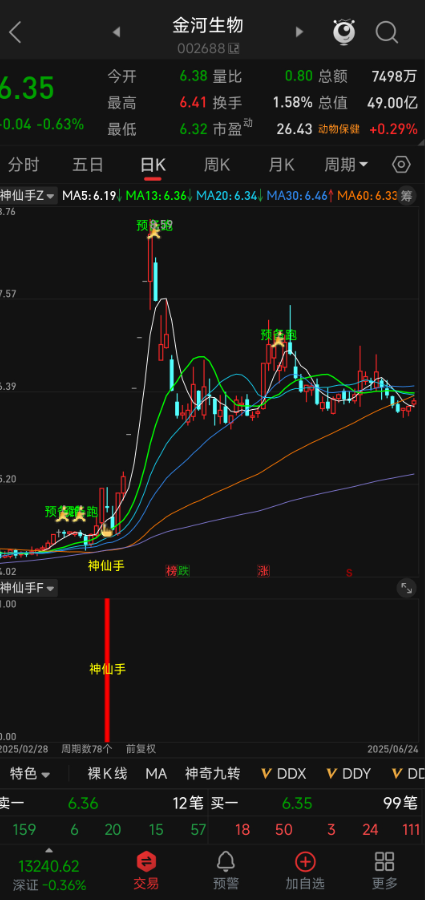Tap the 2025/06/24 end date label
The image size is (425, 900).
tap(393, 749)
